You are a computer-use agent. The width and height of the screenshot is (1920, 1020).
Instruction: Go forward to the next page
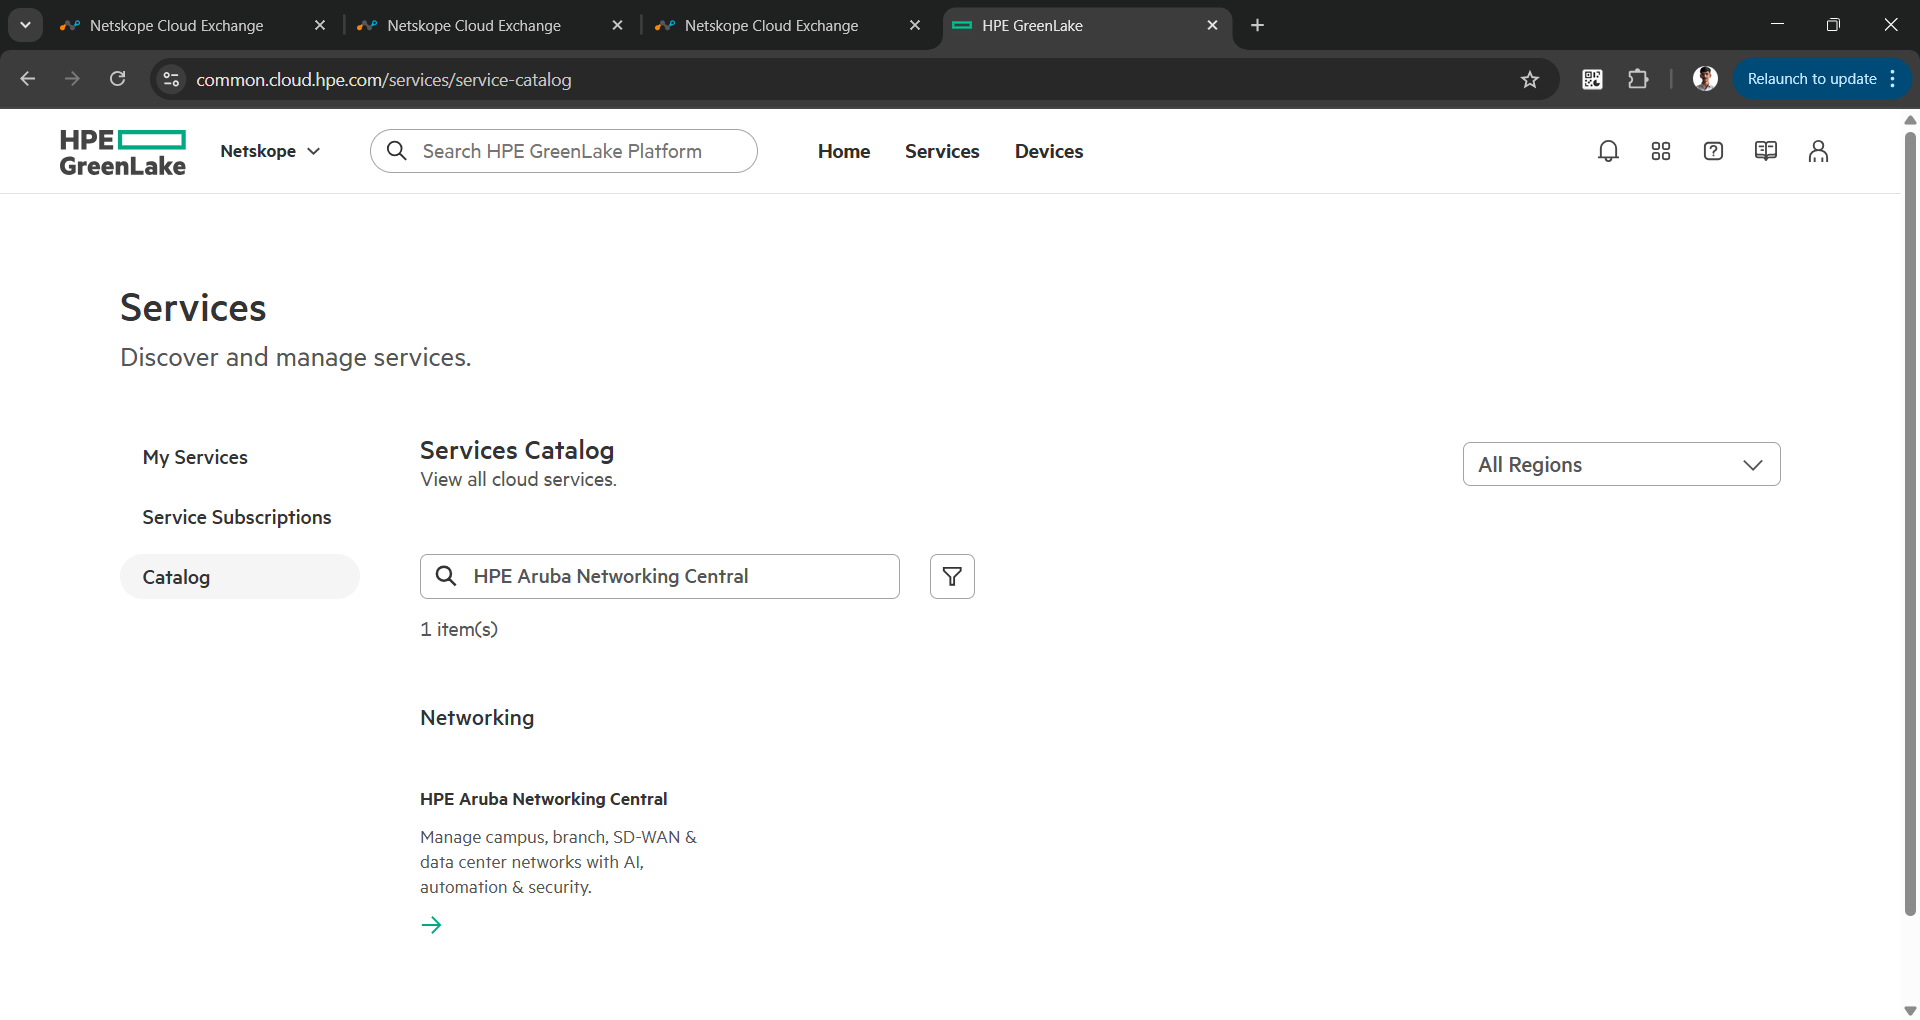click(x=72, y=79)
